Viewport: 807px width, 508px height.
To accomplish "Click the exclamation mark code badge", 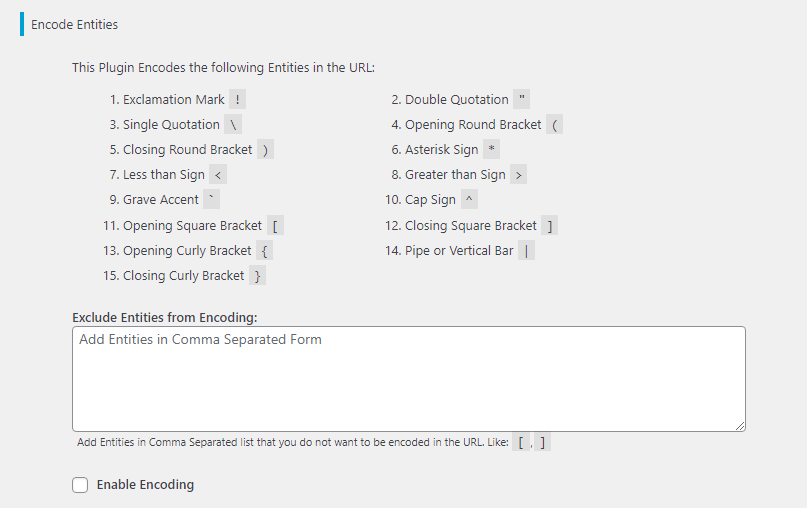I will tap(237, 99).
